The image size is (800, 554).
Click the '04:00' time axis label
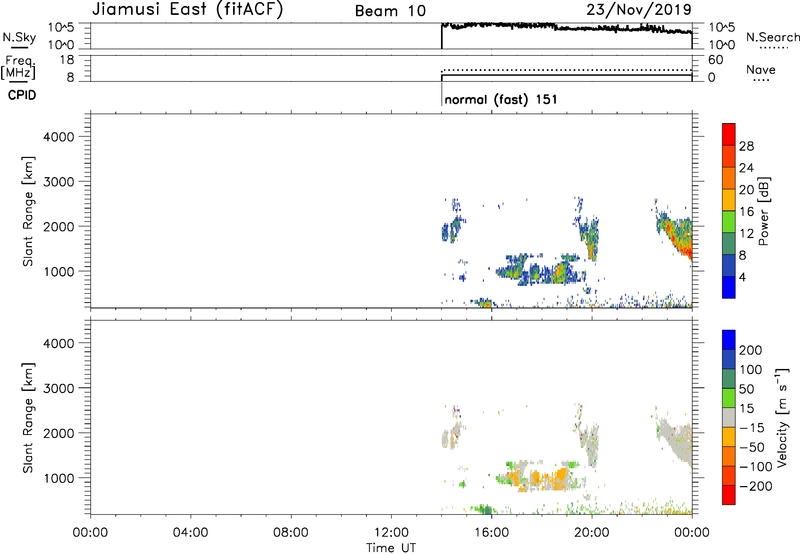(x=191, y=533)
